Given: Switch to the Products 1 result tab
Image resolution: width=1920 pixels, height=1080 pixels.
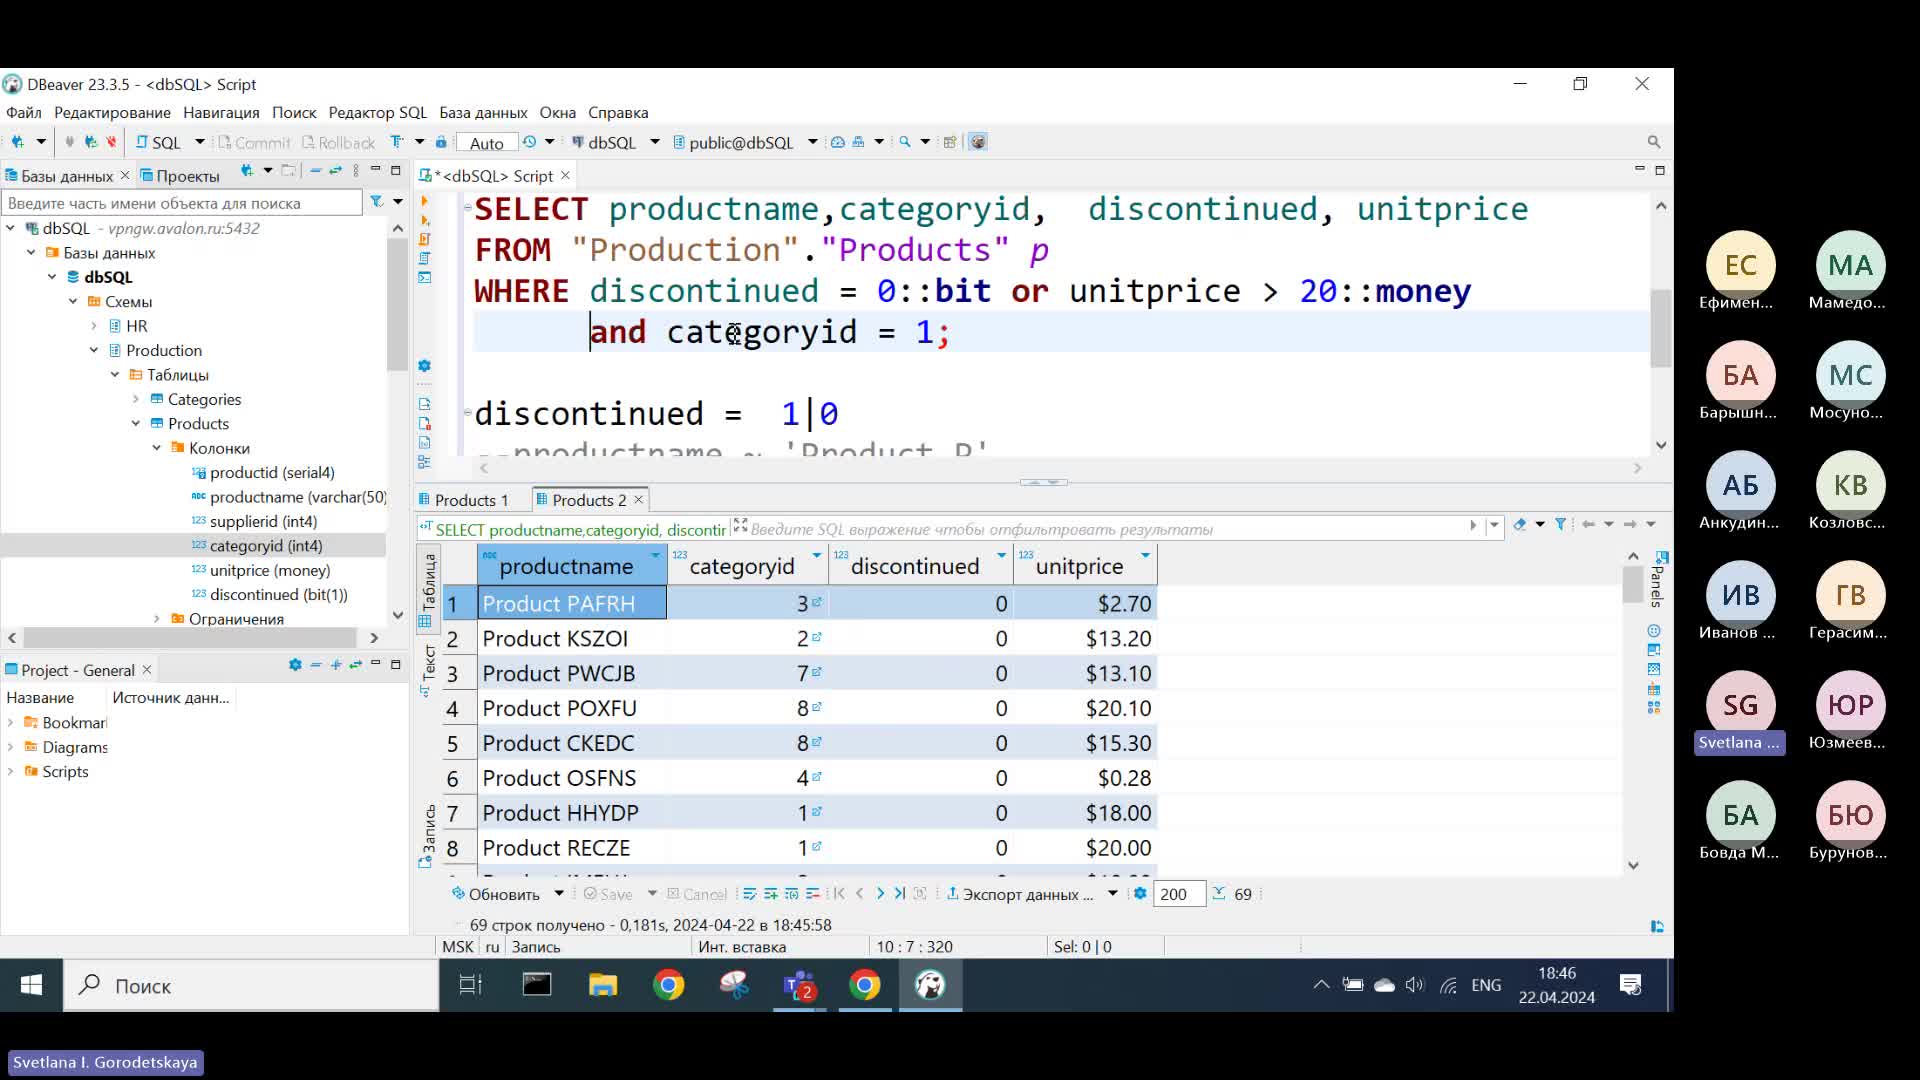Looking at the screenshot, I should pyautogui.click(x=464, y=500).
